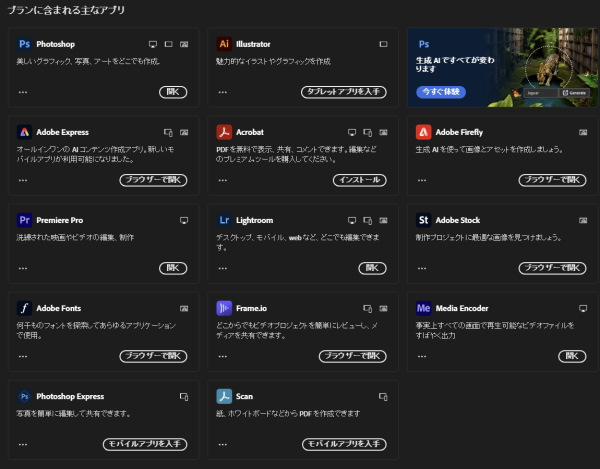Viewport: 600px width, 469px height.
Task: Open Lightroom with 開く button
Action: coord(372,268)
